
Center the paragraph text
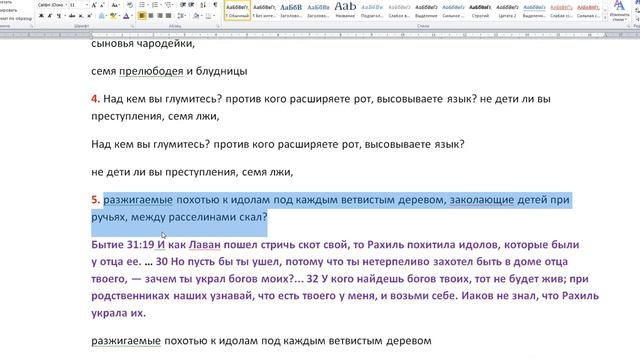151,16
